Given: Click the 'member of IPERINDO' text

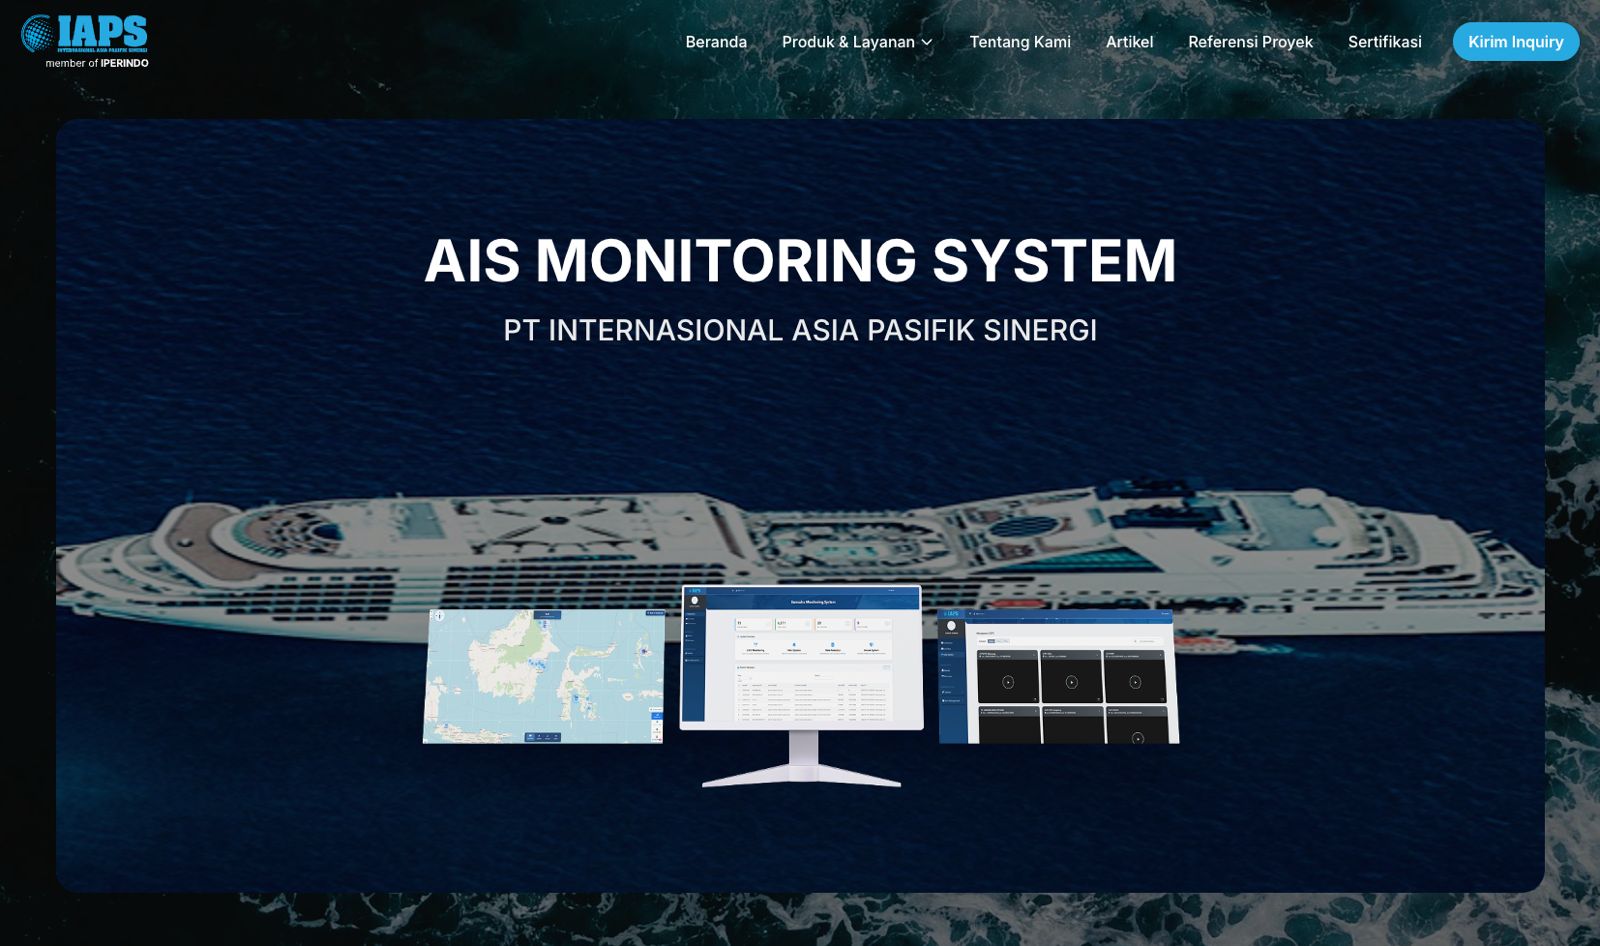Looking at the screenshot, I should pyautogui.click(x=97, y=63).
